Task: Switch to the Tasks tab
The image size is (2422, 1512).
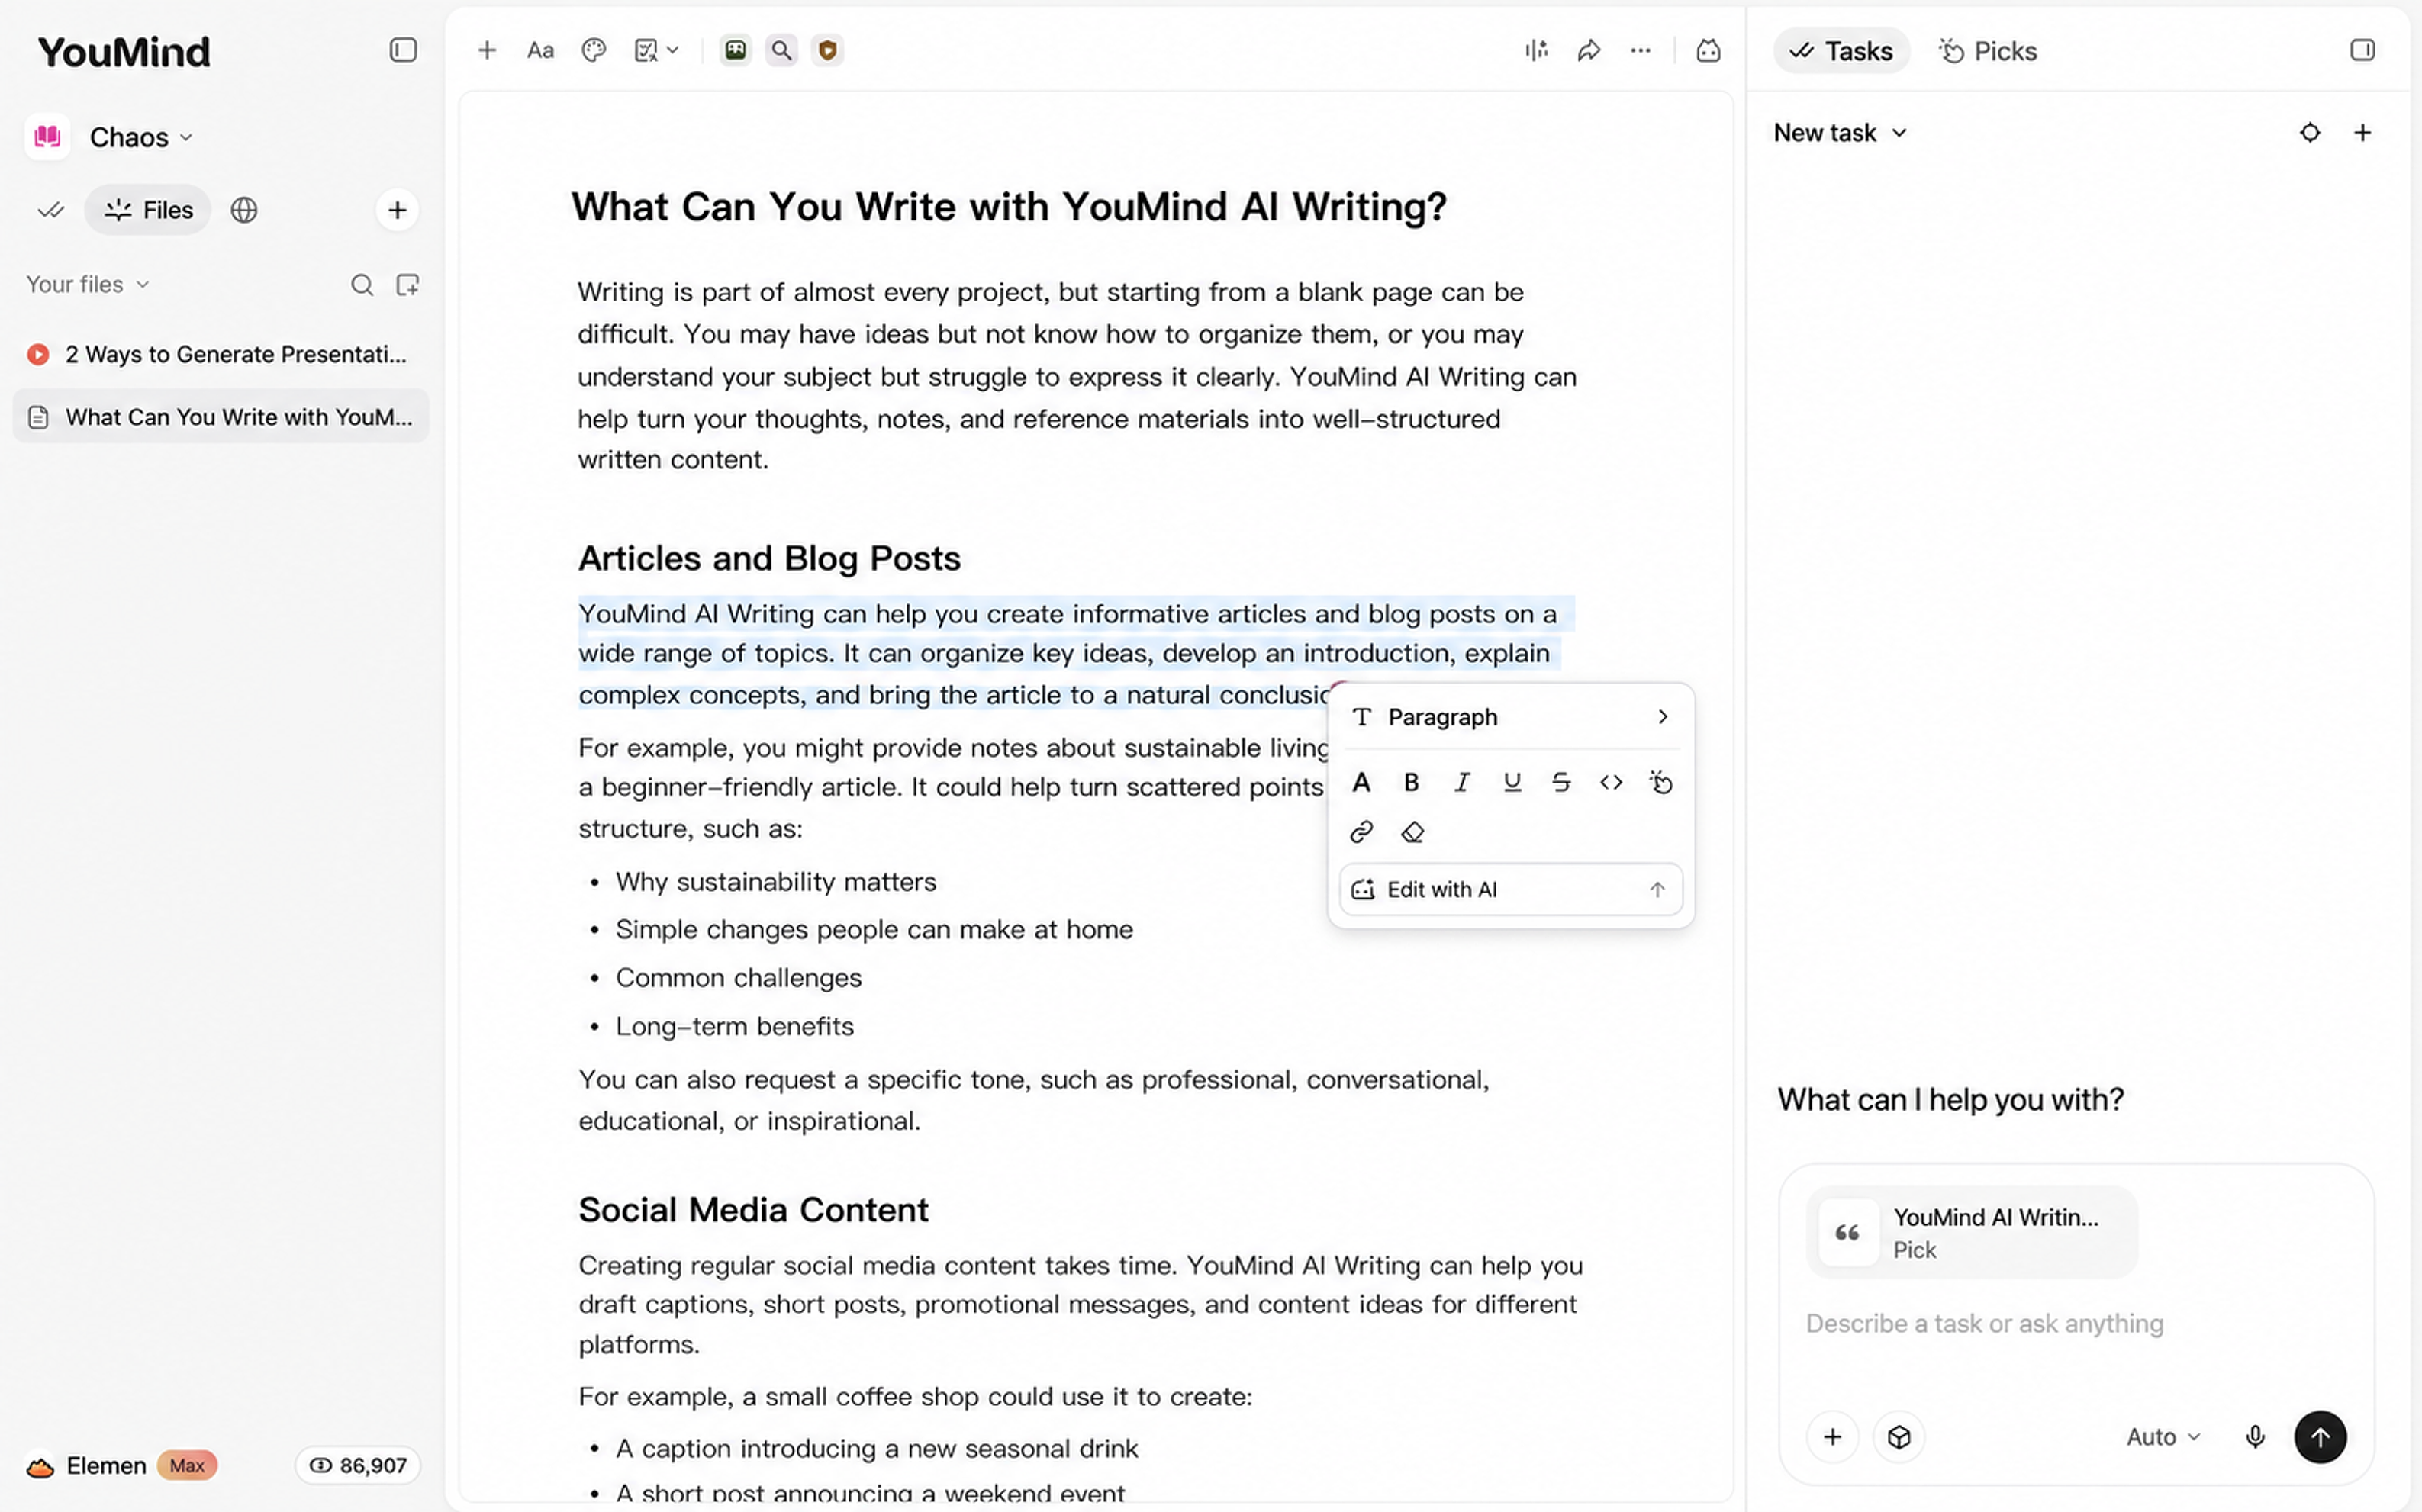Action: pos(1841,51)
